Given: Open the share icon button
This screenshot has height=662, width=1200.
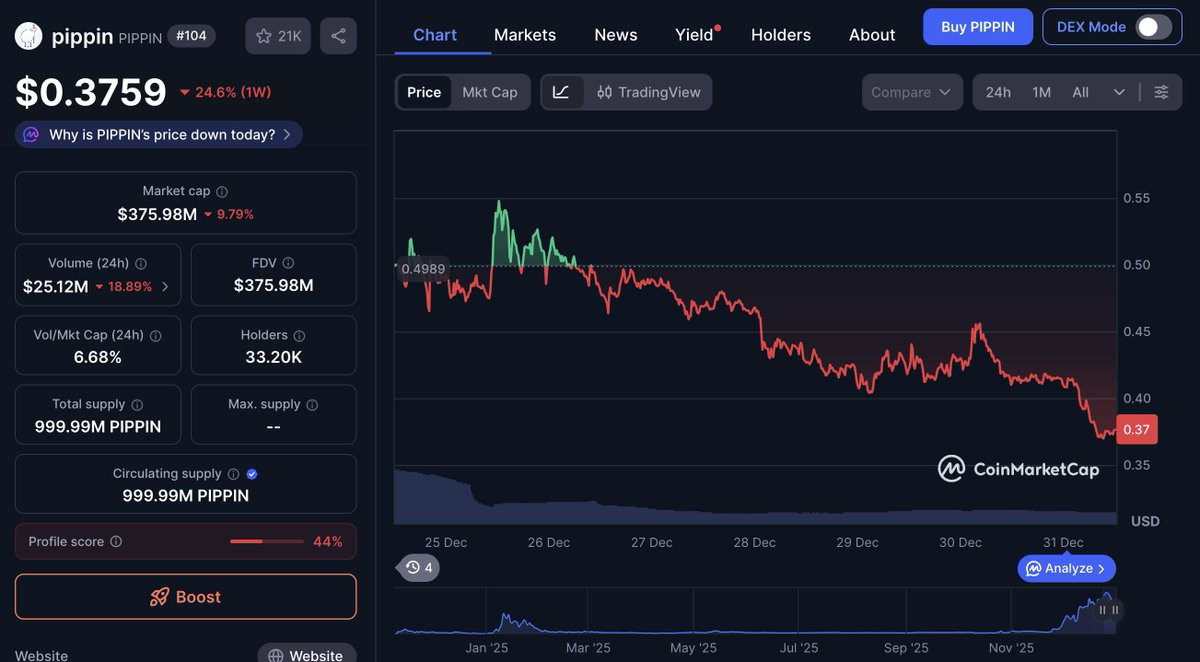Looking at the screenshot, I should tap(338, 36).
